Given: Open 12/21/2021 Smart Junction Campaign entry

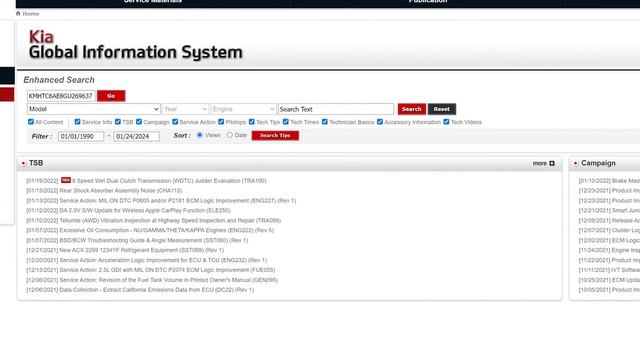Looking at the screenshot, I should 609,211.
